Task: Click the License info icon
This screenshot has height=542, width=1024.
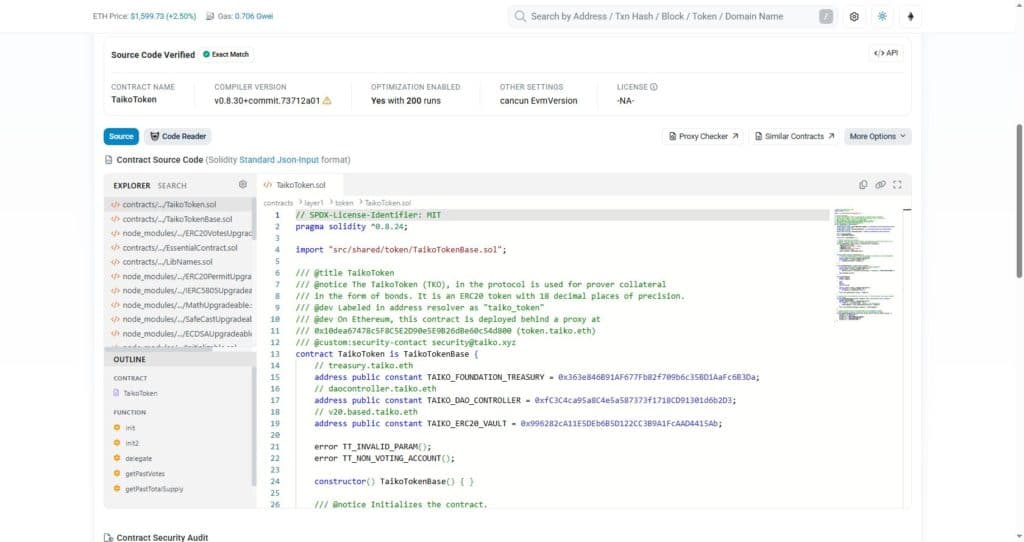Action: click(654, 87)
